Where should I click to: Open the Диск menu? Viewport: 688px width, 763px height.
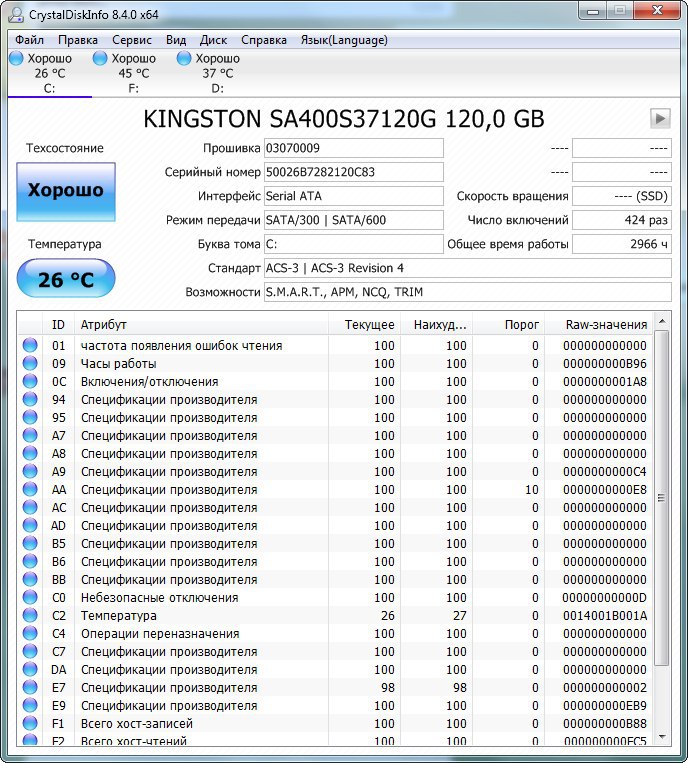pos(213,40)
